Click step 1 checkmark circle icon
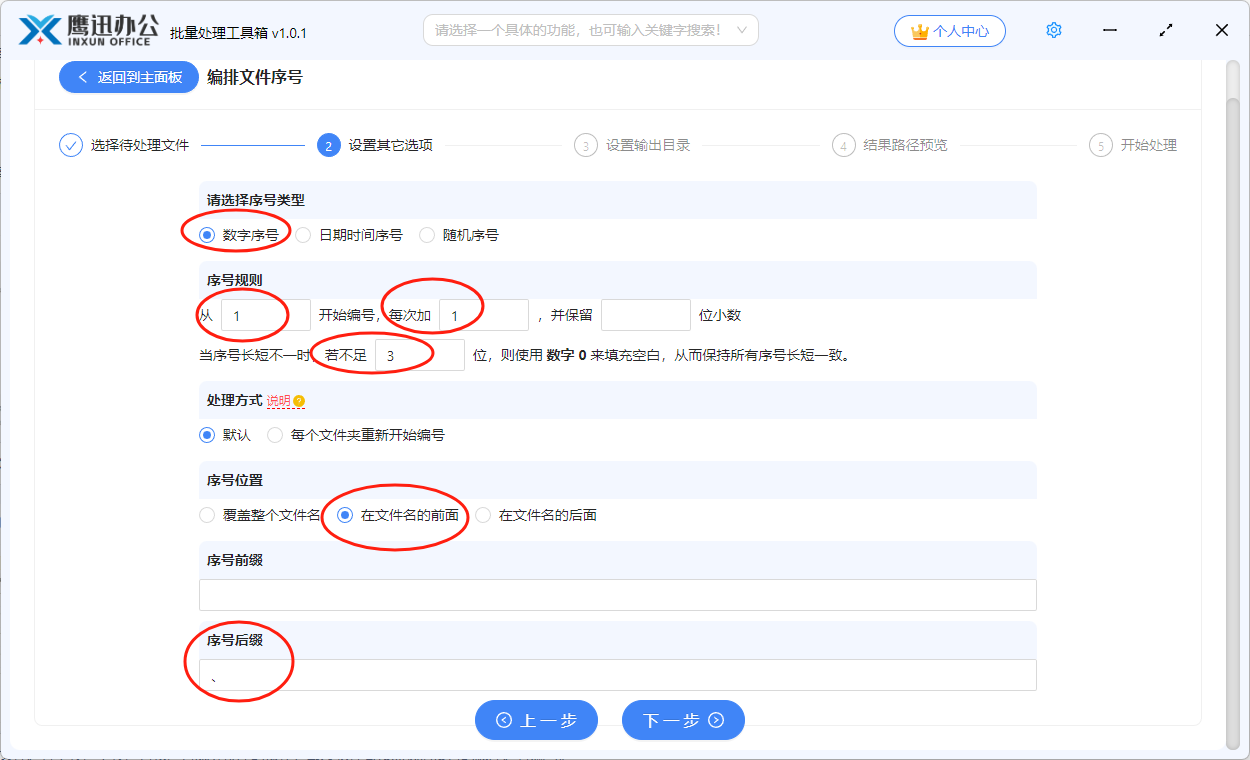This screenshot has width=1250, height=760. (x=70, y=145)
